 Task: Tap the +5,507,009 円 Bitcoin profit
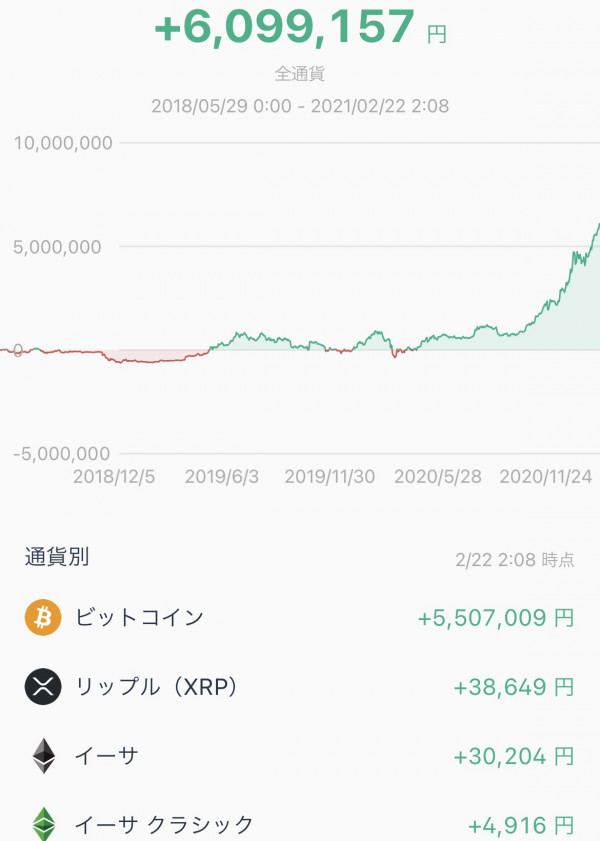coord(496,618)
